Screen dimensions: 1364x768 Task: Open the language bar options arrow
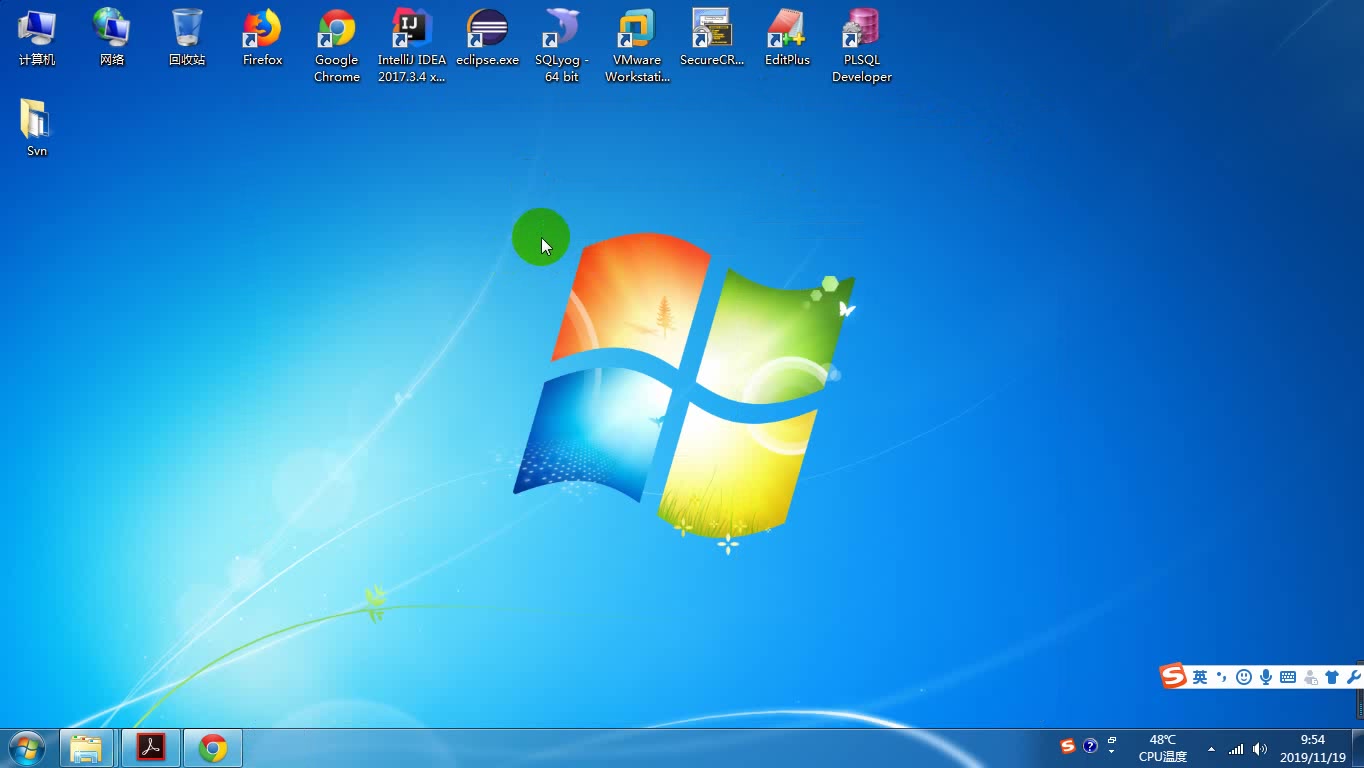pos(1112,753)
